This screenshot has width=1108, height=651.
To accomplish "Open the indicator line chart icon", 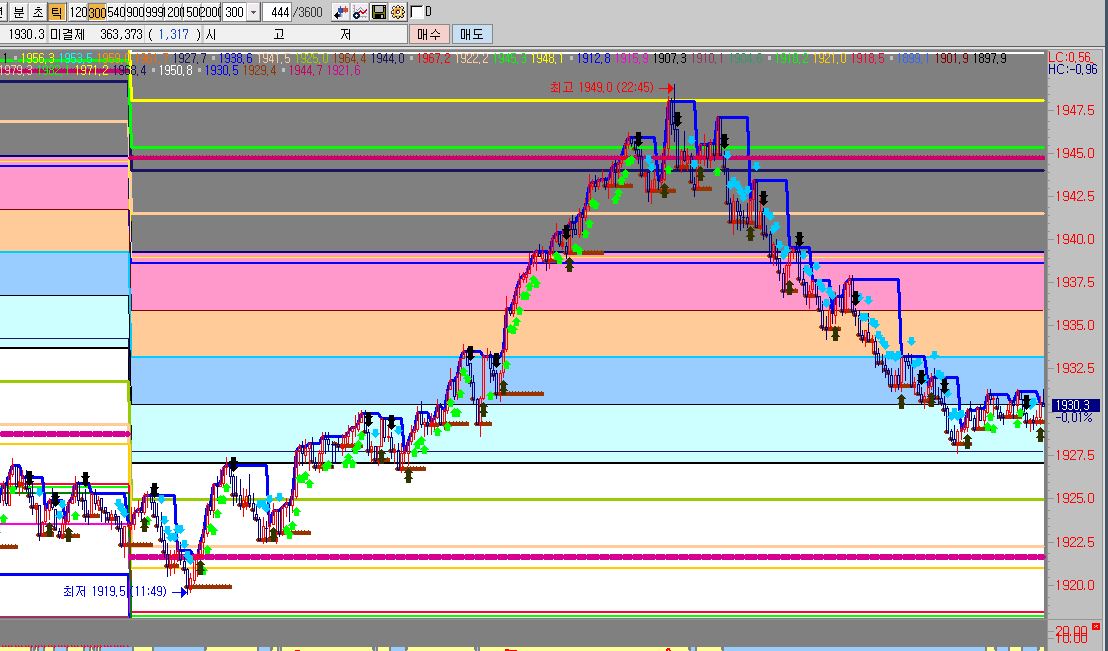I will tap(360, 12).
